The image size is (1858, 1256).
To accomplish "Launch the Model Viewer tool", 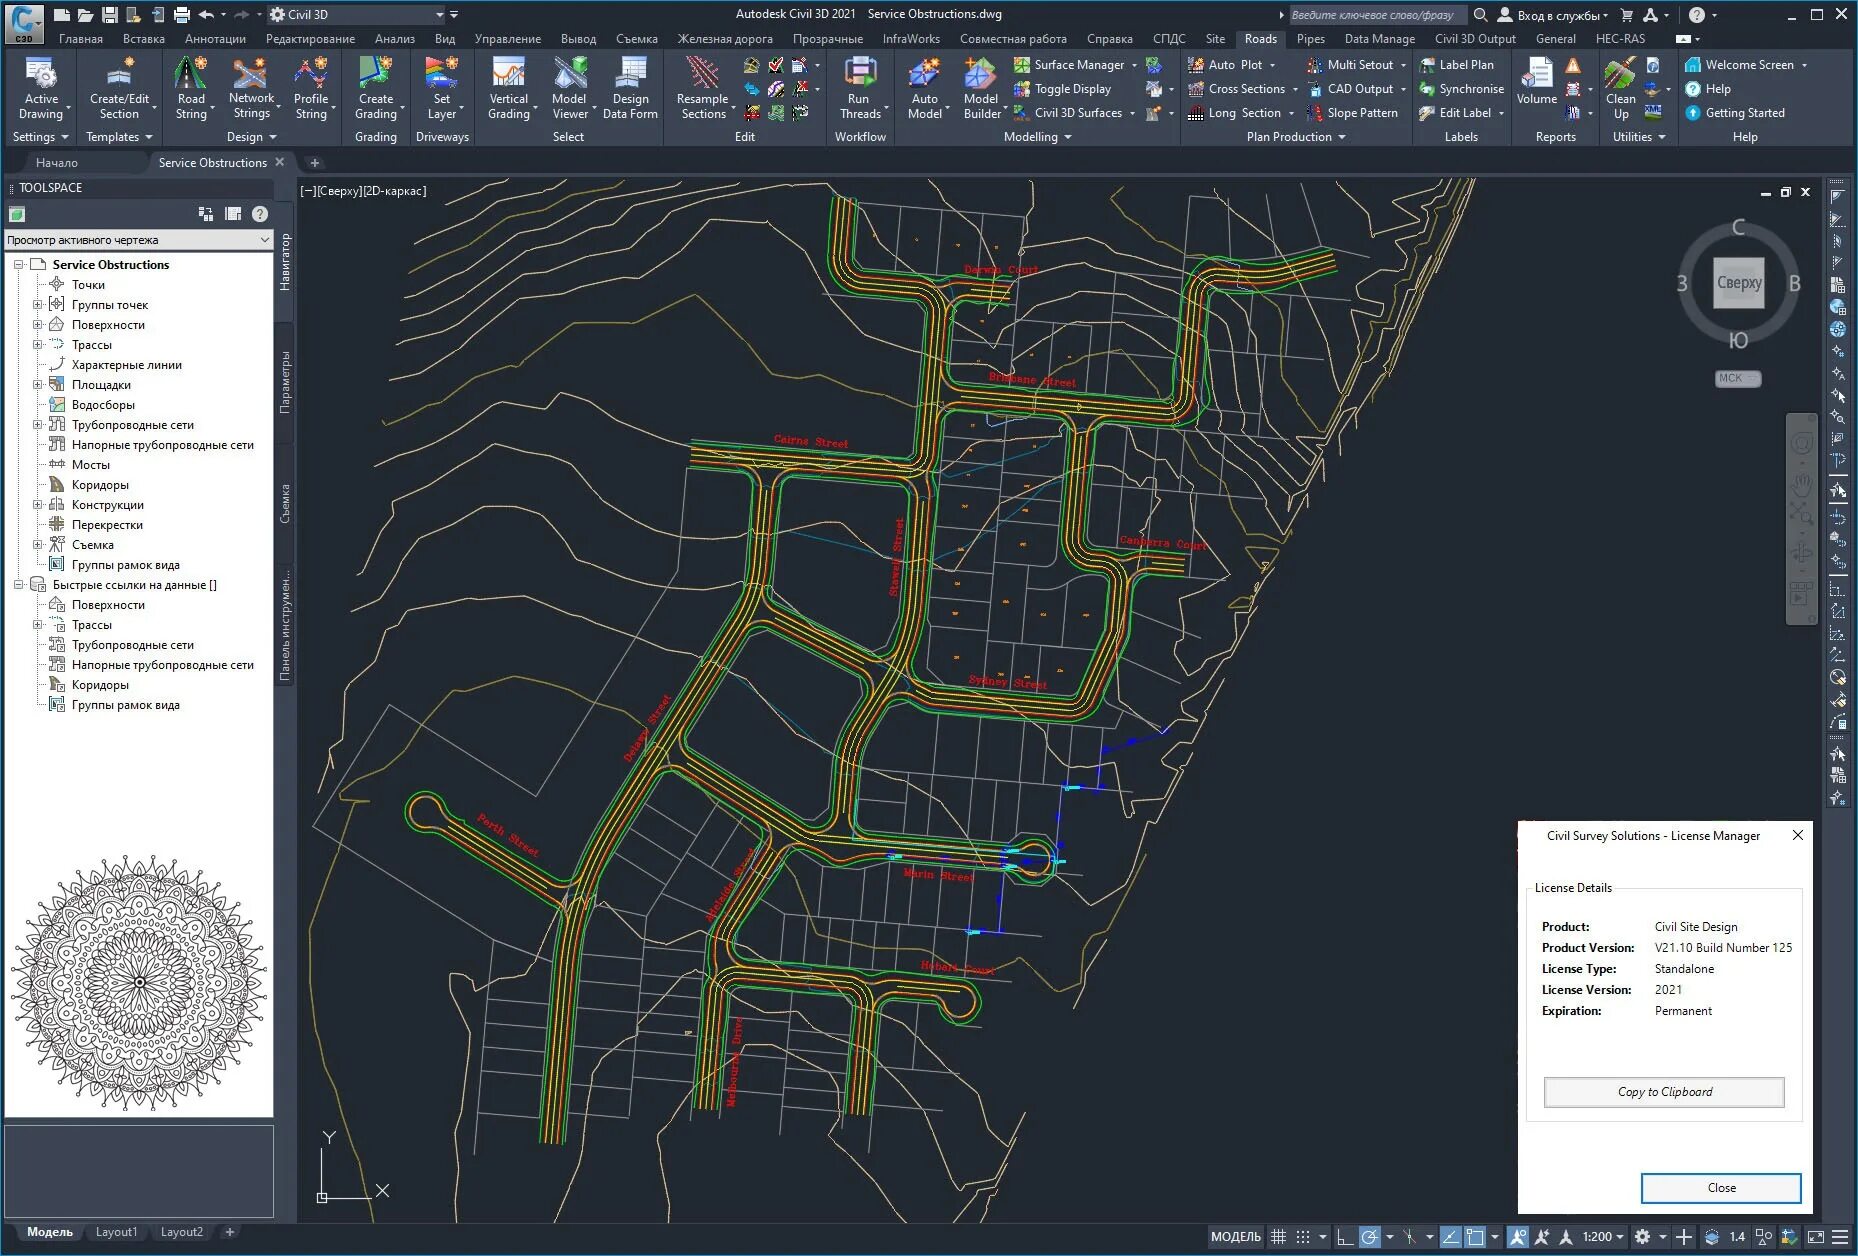I will click(570, 88).
